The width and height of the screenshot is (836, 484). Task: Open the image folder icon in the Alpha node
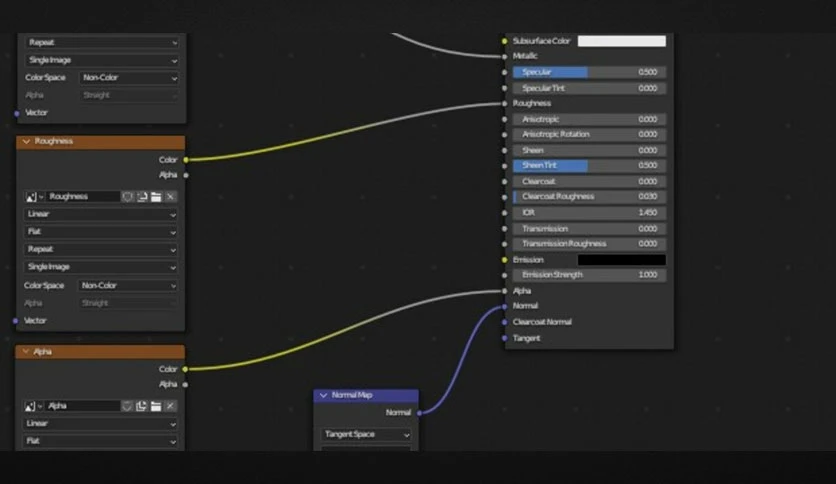(x=156, y=406)
